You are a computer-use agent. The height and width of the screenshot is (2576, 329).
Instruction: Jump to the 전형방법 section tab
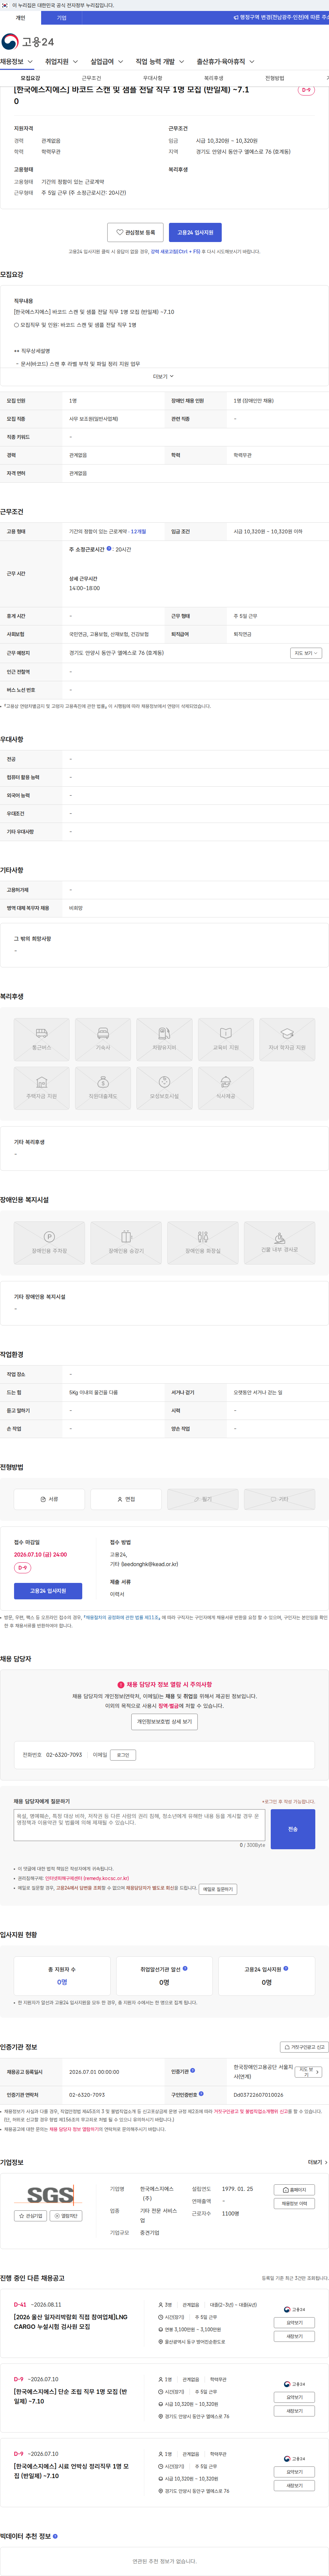(274, 78)
